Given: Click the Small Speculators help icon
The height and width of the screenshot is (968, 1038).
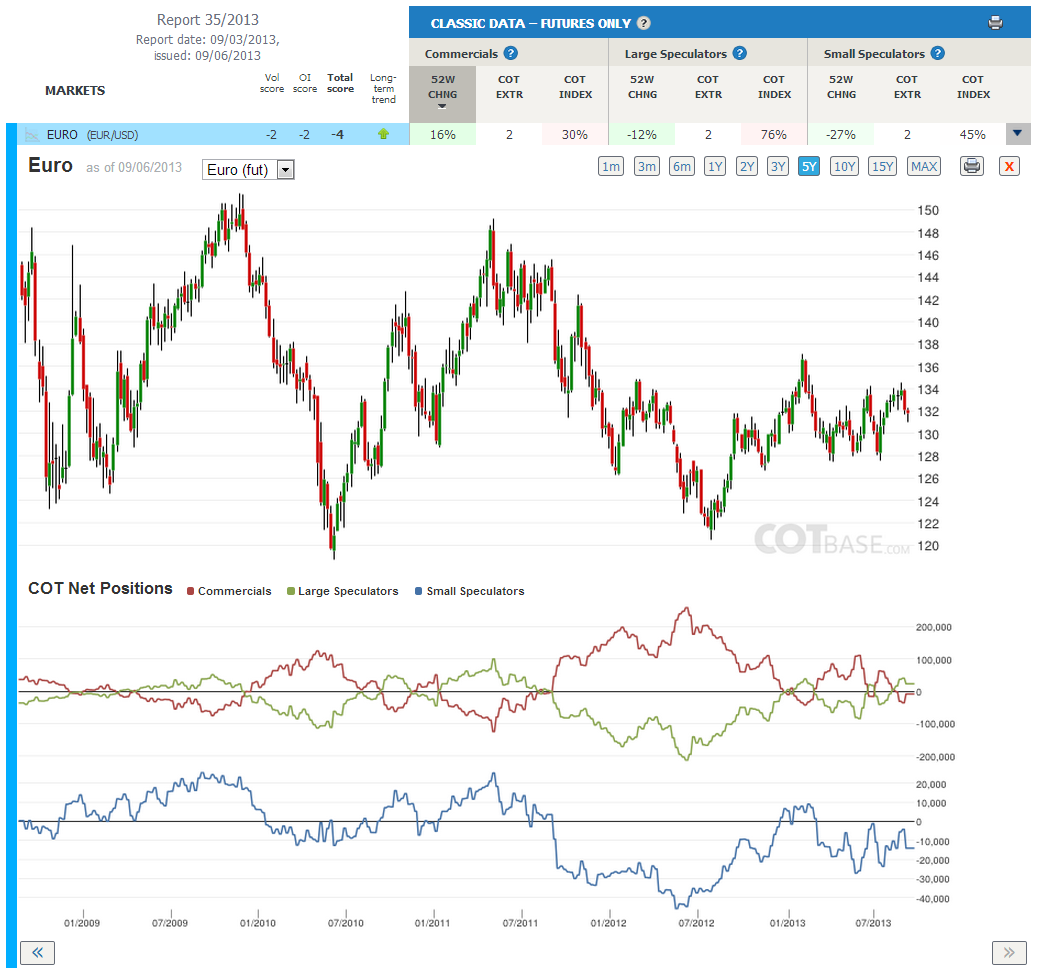Looking at the screenshot, I should 937,54.
